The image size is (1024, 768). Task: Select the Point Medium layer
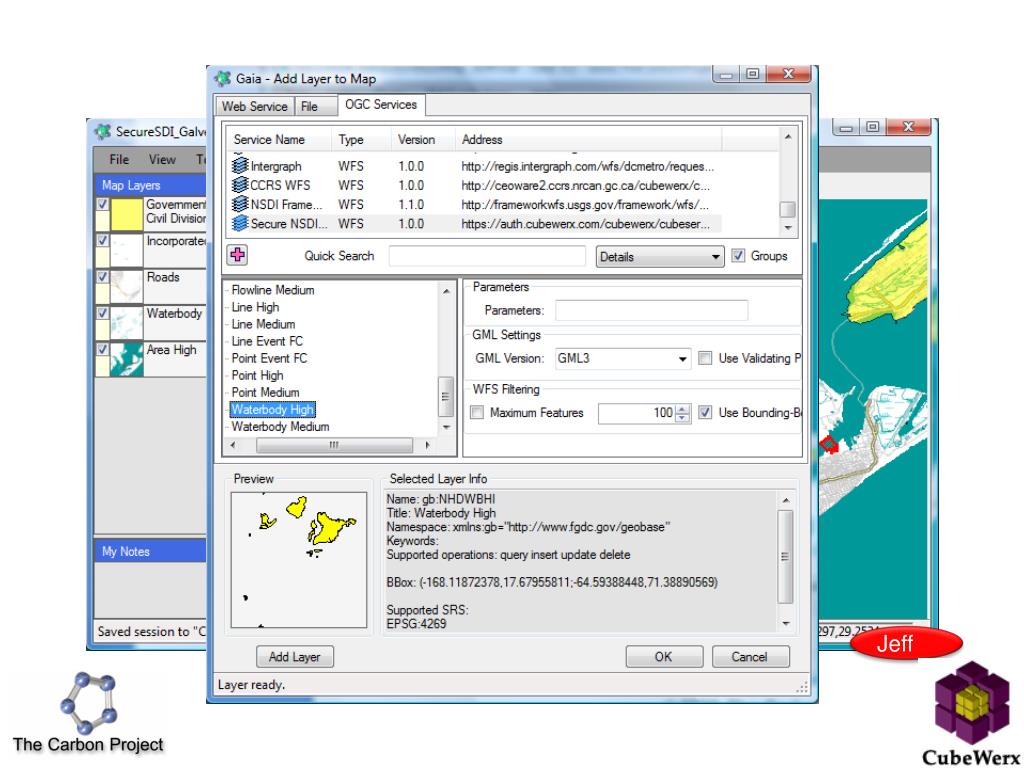click(265, 392)
